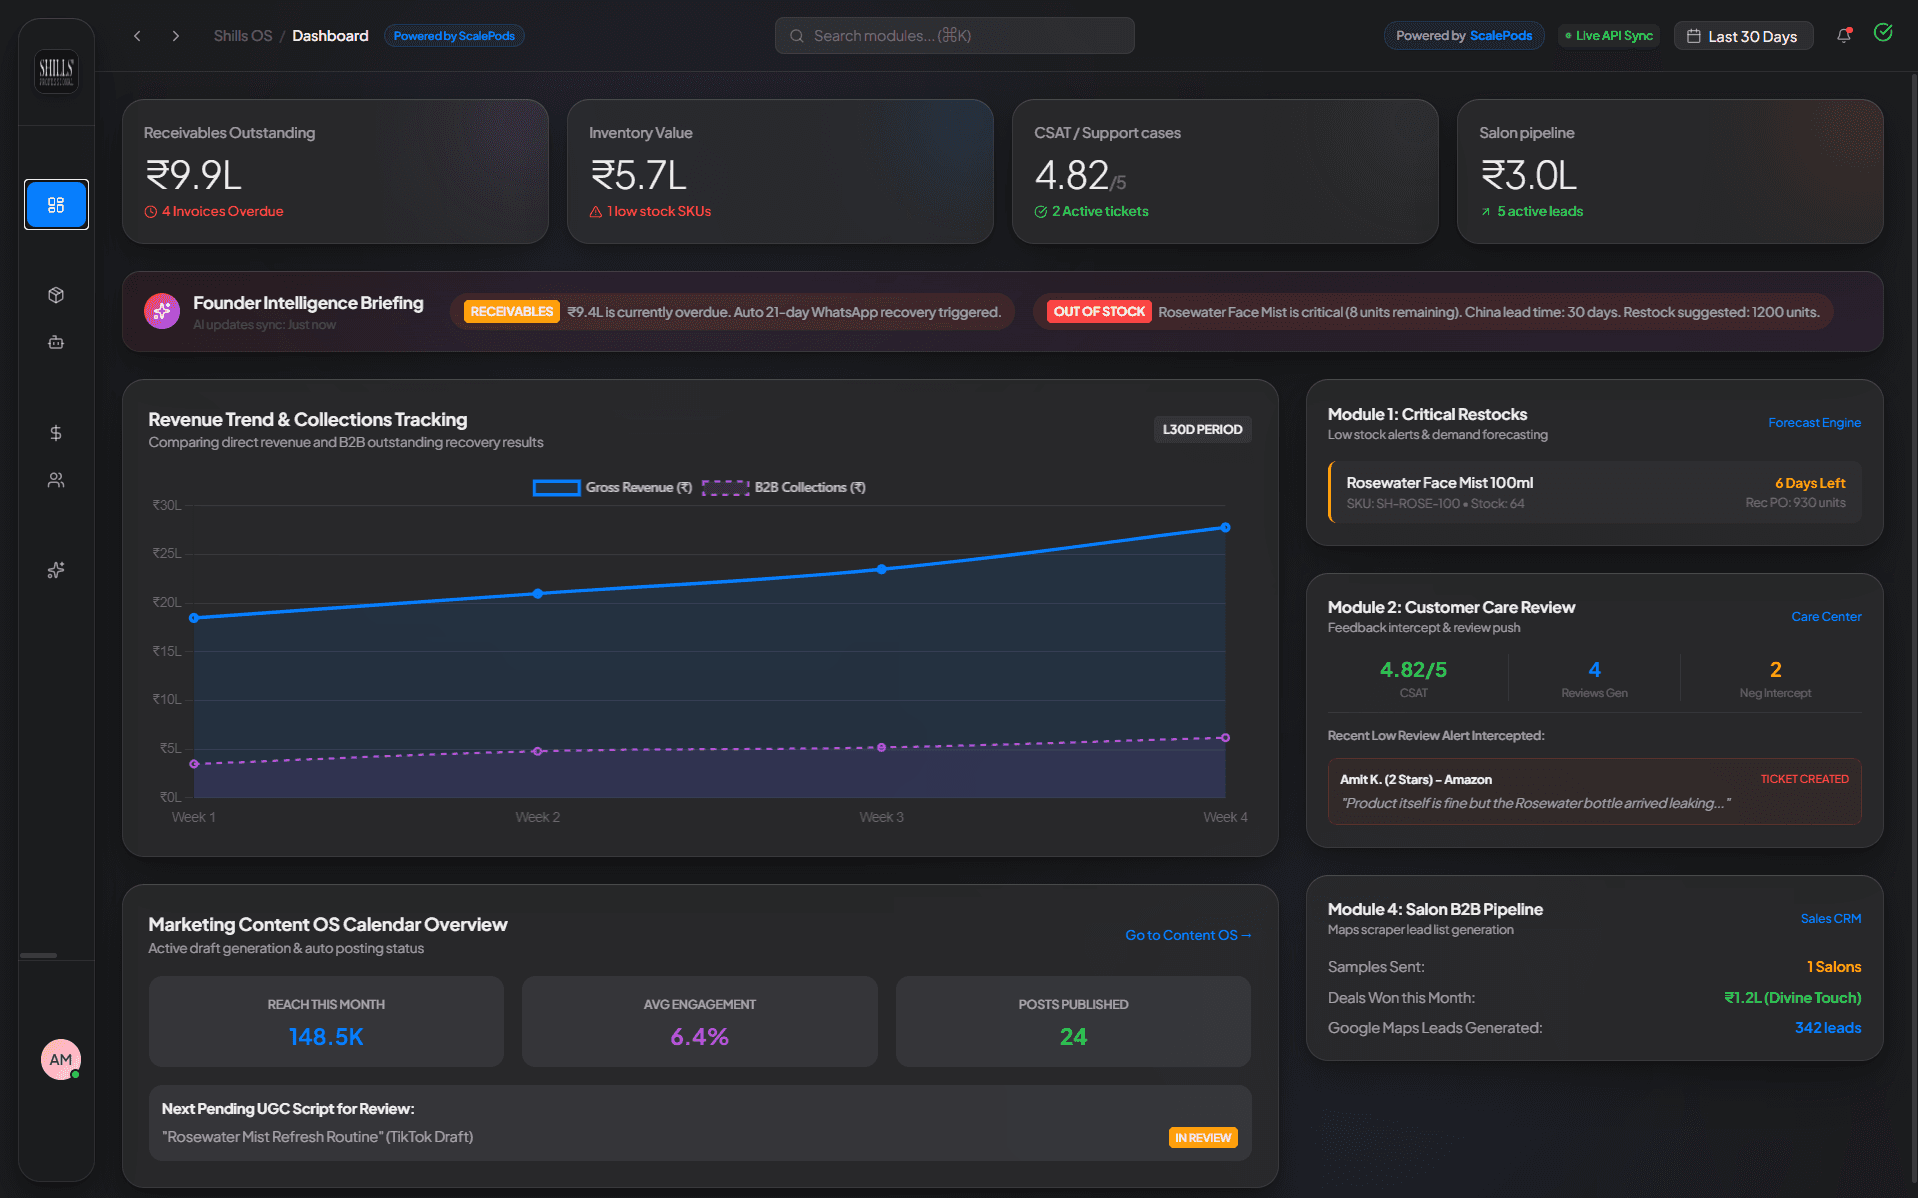The width and height of the screenshot is (1918, 1198).
Task: Click the calendar icon in Last 30 Days
Action: click(1694, 36)
